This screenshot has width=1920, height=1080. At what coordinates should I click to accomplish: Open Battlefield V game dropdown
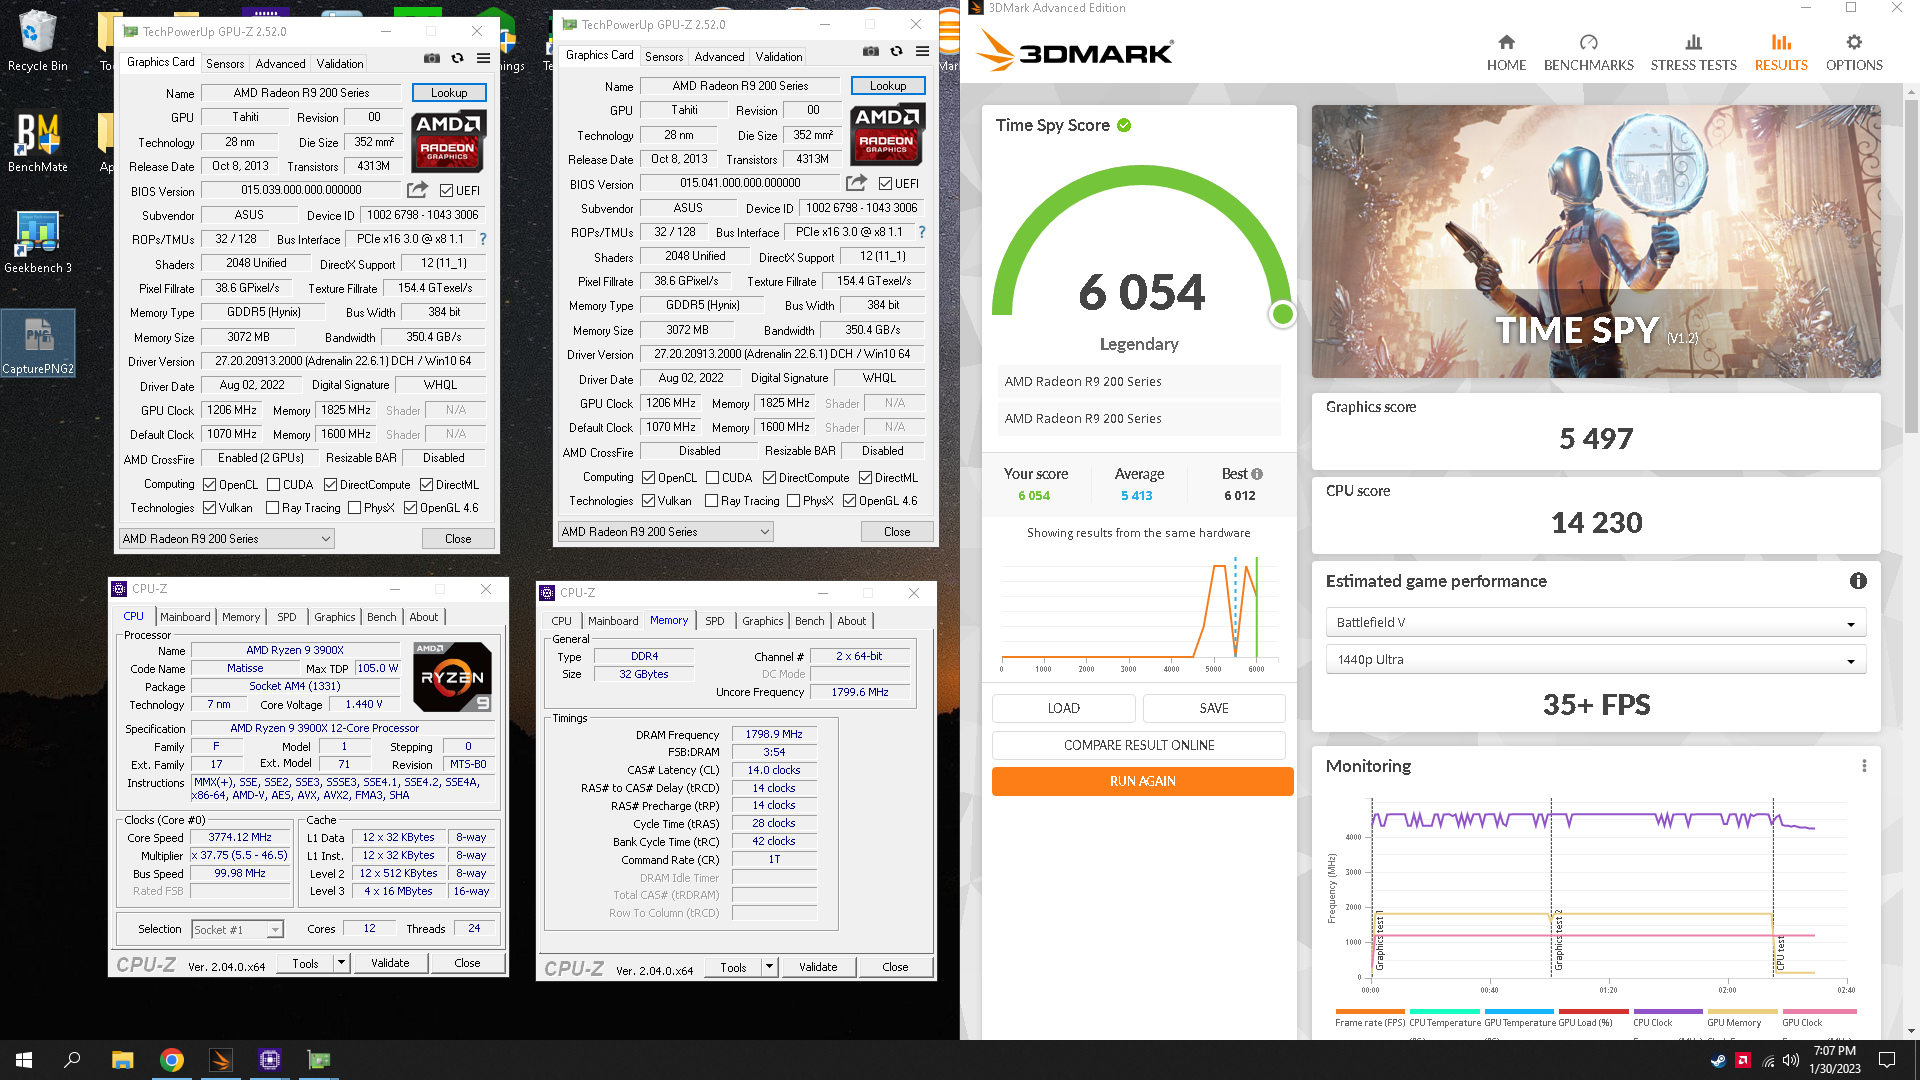[1595, 623]
